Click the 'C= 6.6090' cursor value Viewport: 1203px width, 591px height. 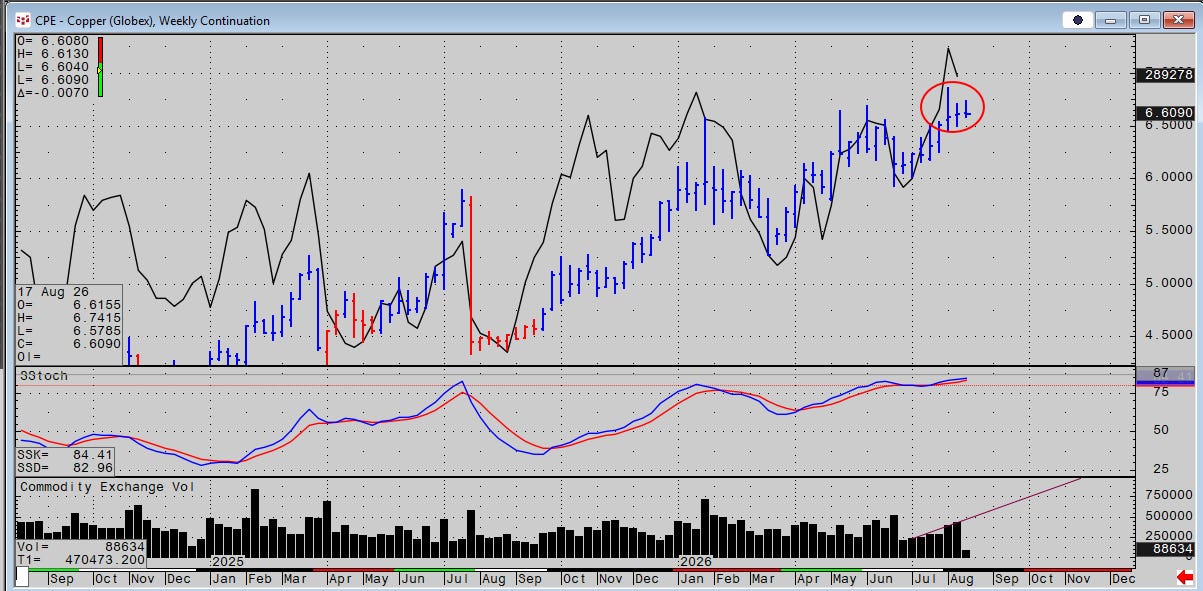tap(69, 343)
